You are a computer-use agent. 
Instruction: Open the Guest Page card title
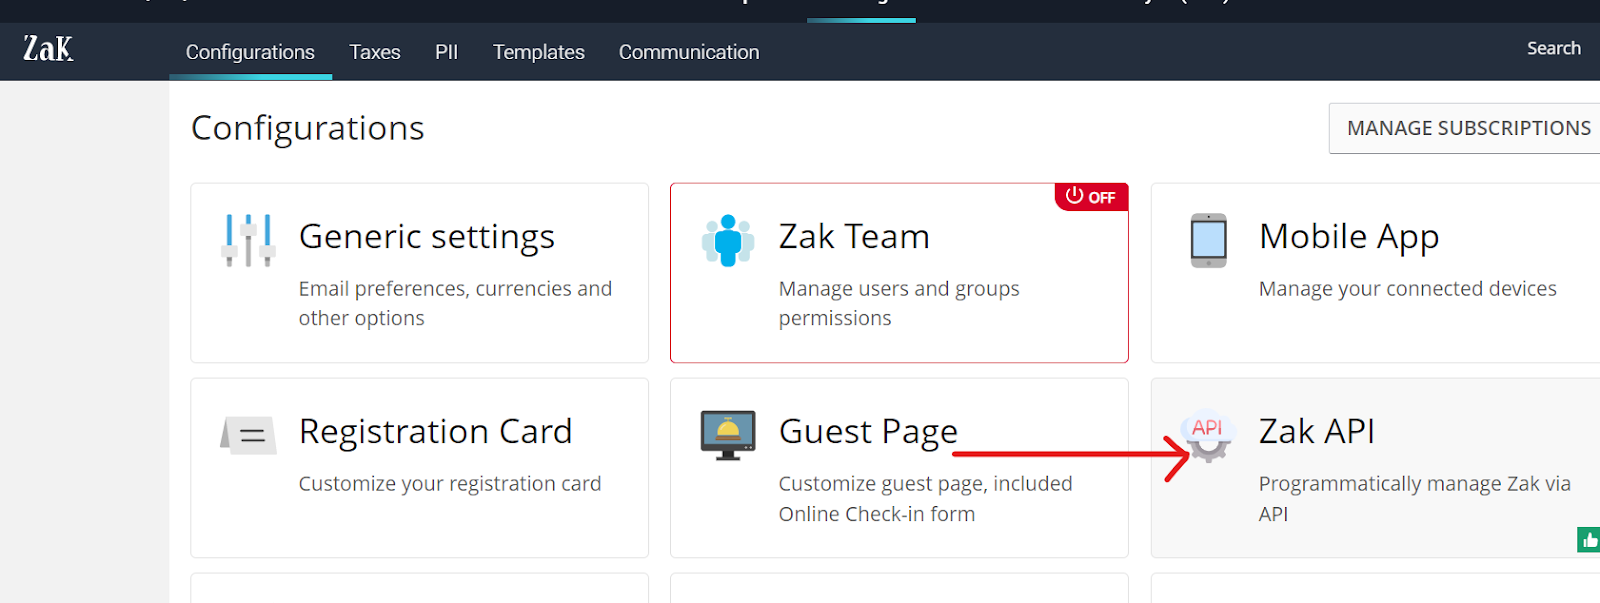click(x=868, y=432)
